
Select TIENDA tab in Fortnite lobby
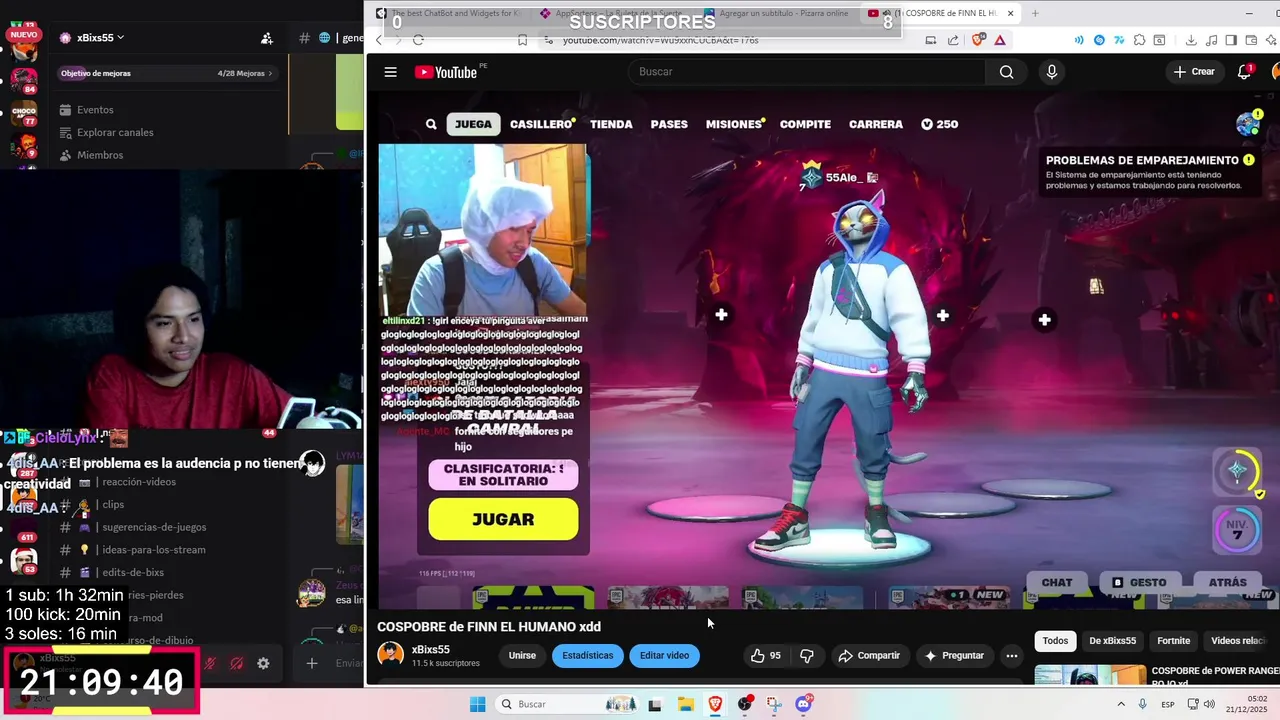coord(611,124)
